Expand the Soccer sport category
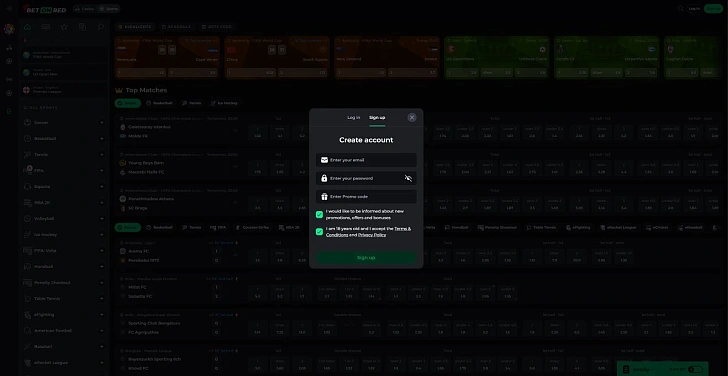 [x=102, y=123]
